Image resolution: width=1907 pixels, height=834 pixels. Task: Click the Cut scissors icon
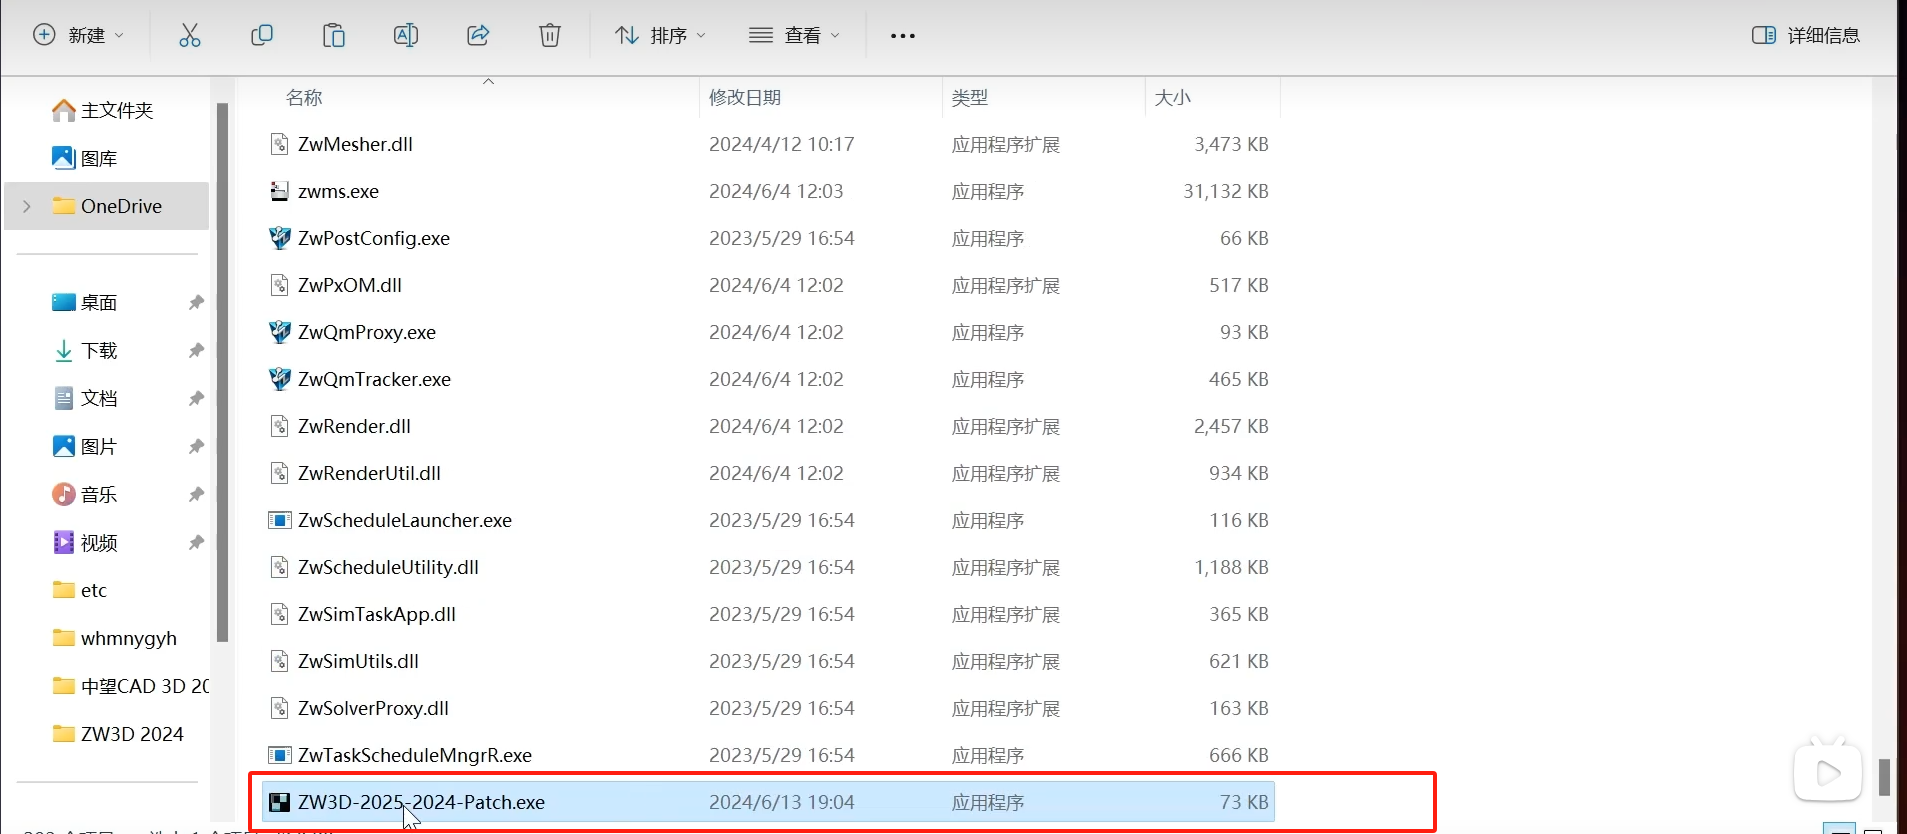point(190,36)
